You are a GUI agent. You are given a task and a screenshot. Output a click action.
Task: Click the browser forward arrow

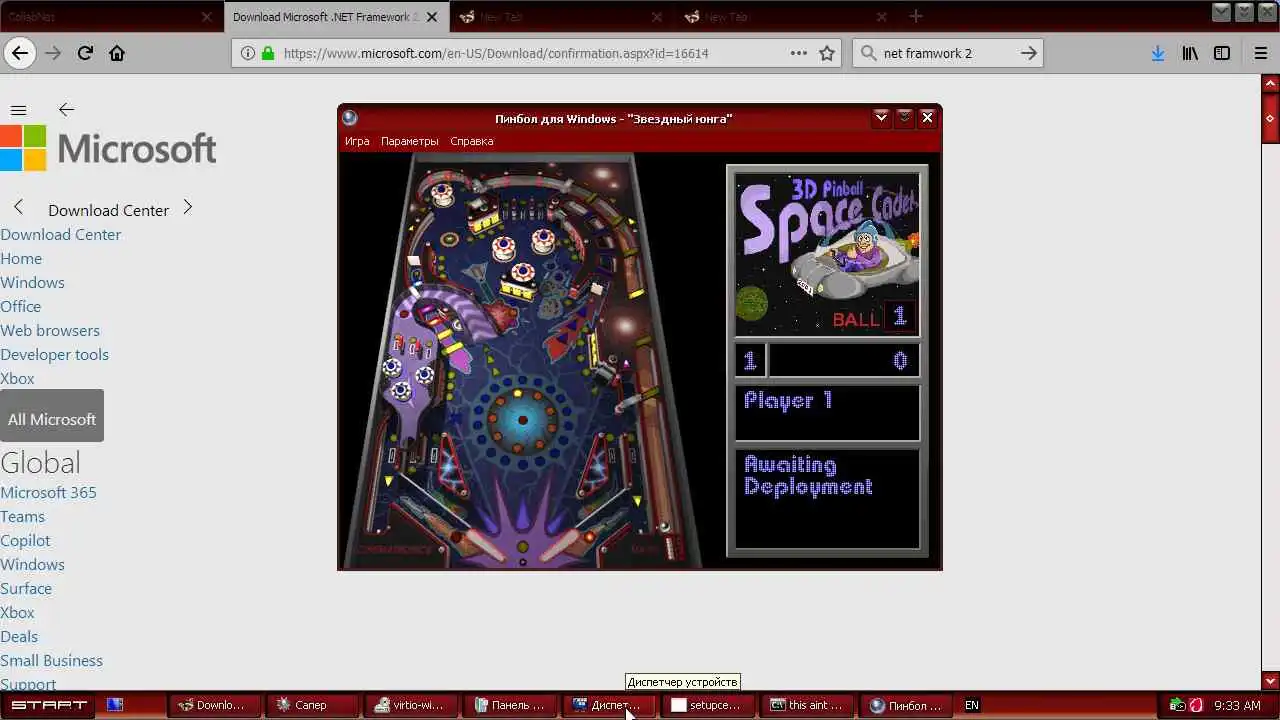point(53,53)
